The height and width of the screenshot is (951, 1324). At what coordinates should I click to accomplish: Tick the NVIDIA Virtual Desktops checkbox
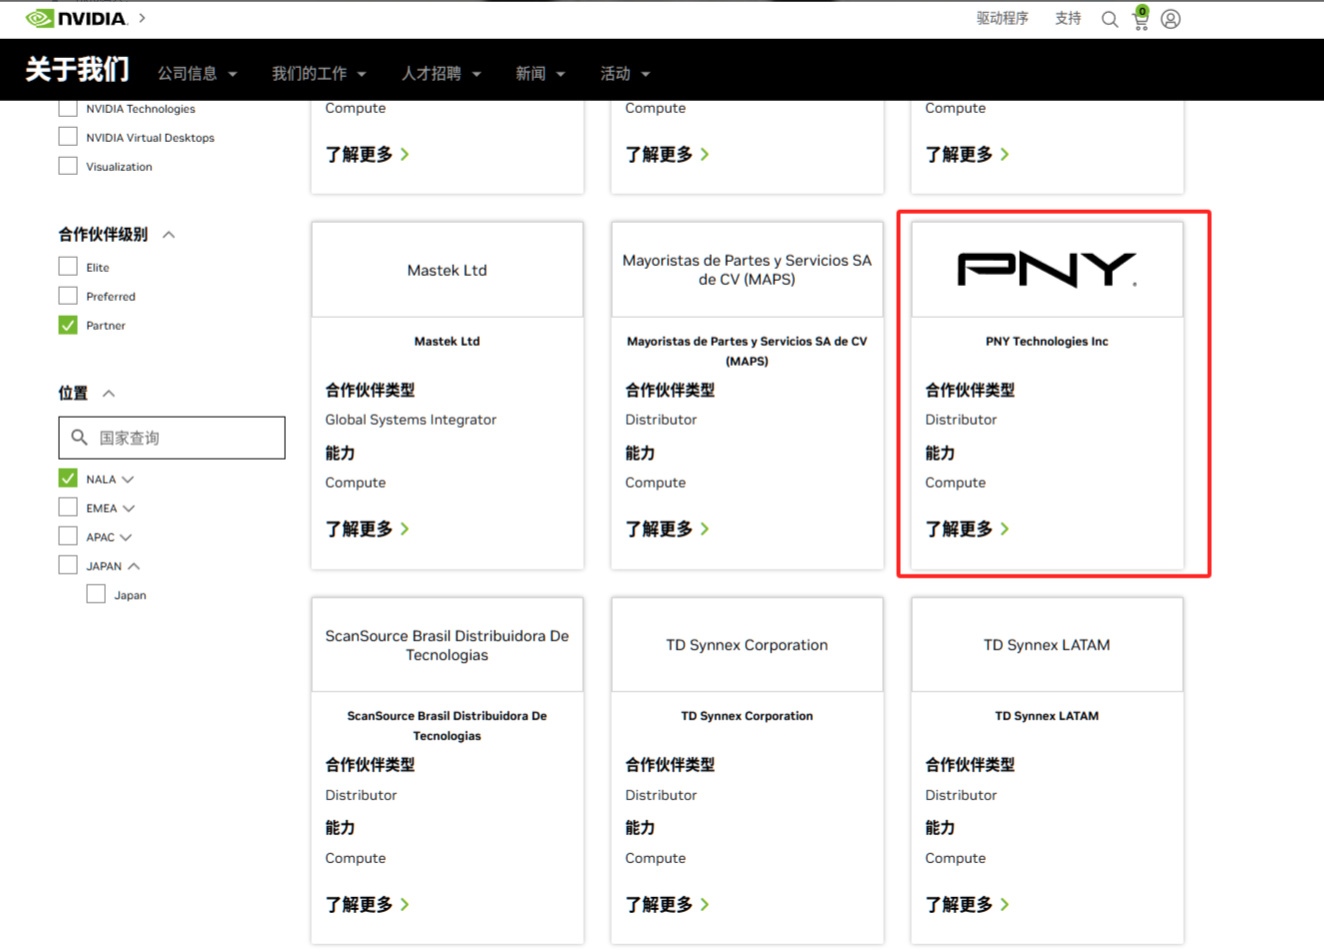[68, 137]
